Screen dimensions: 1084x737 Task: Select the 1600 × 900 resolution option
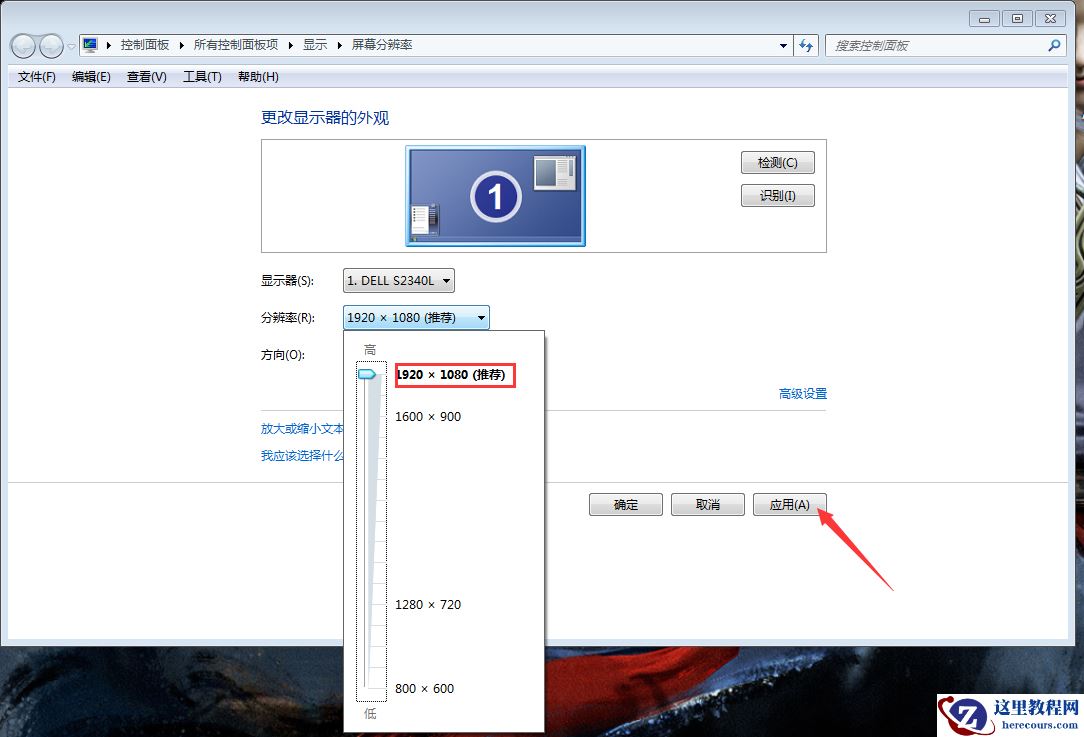(x=428, y=416)
